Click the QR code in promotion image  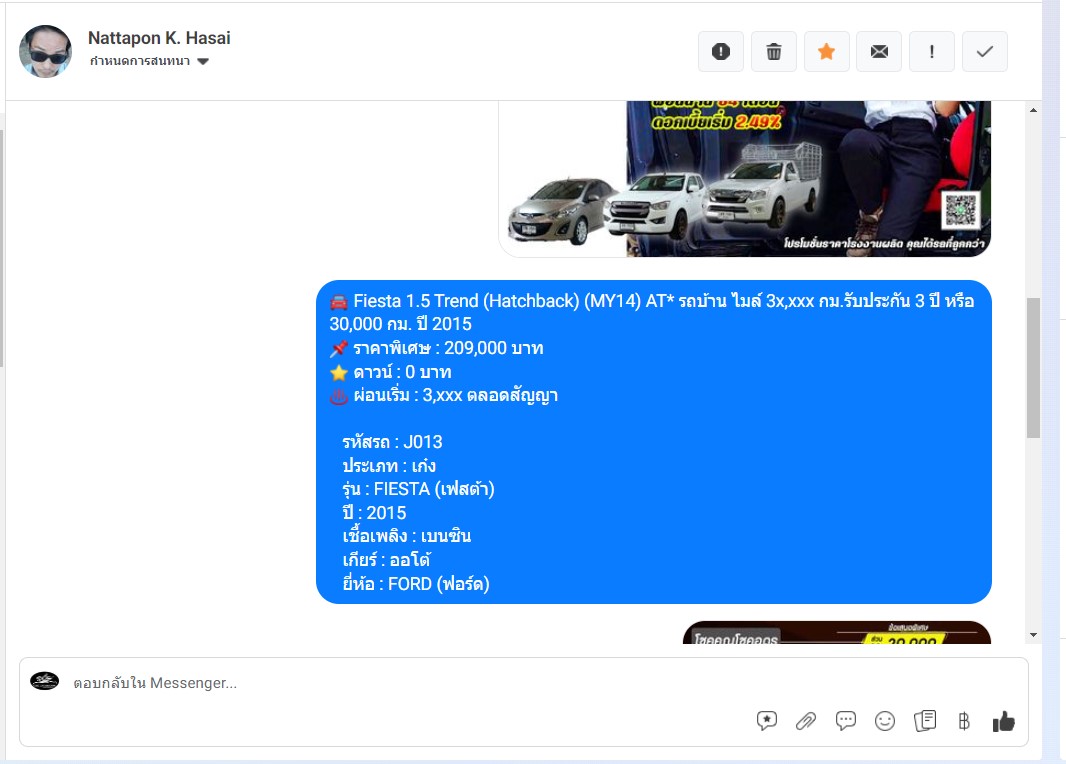click(x=960, y=210)
